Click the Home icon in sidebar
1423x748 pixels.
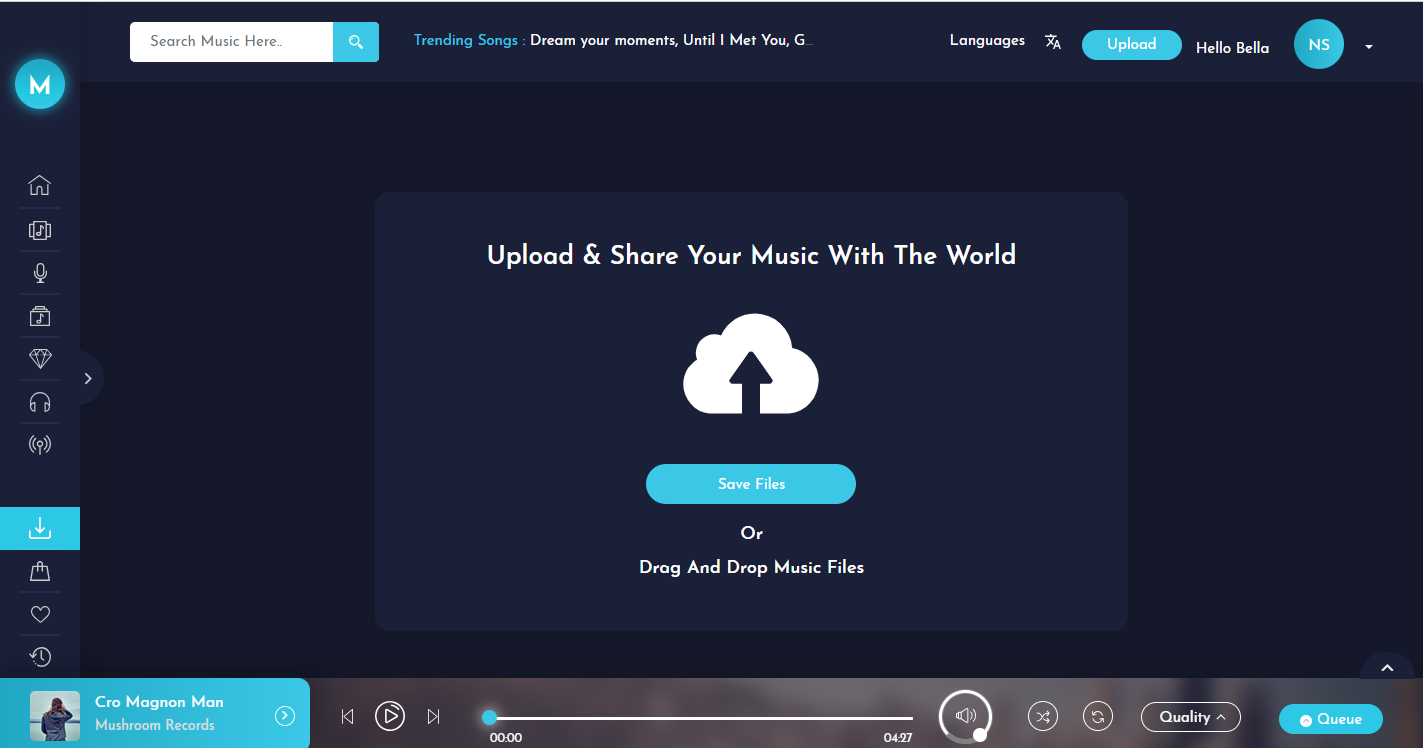coord(40,185)
